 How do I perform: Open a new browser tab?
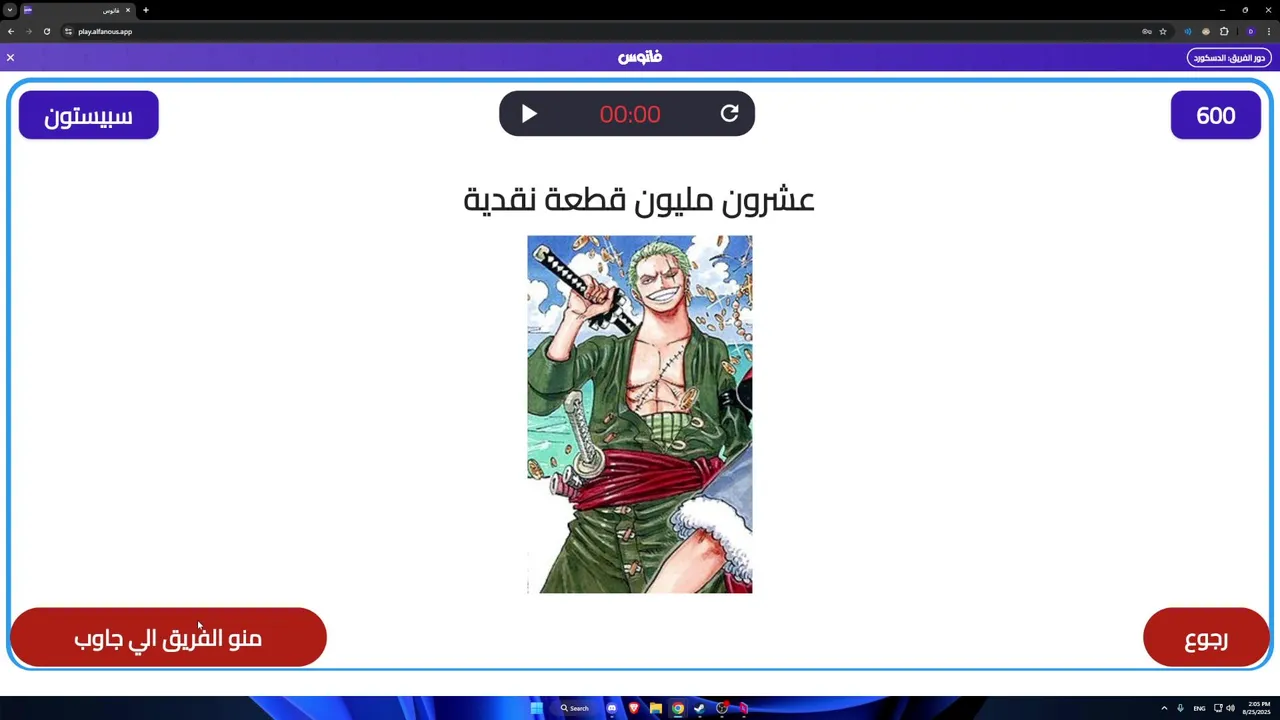click(145, 10)
